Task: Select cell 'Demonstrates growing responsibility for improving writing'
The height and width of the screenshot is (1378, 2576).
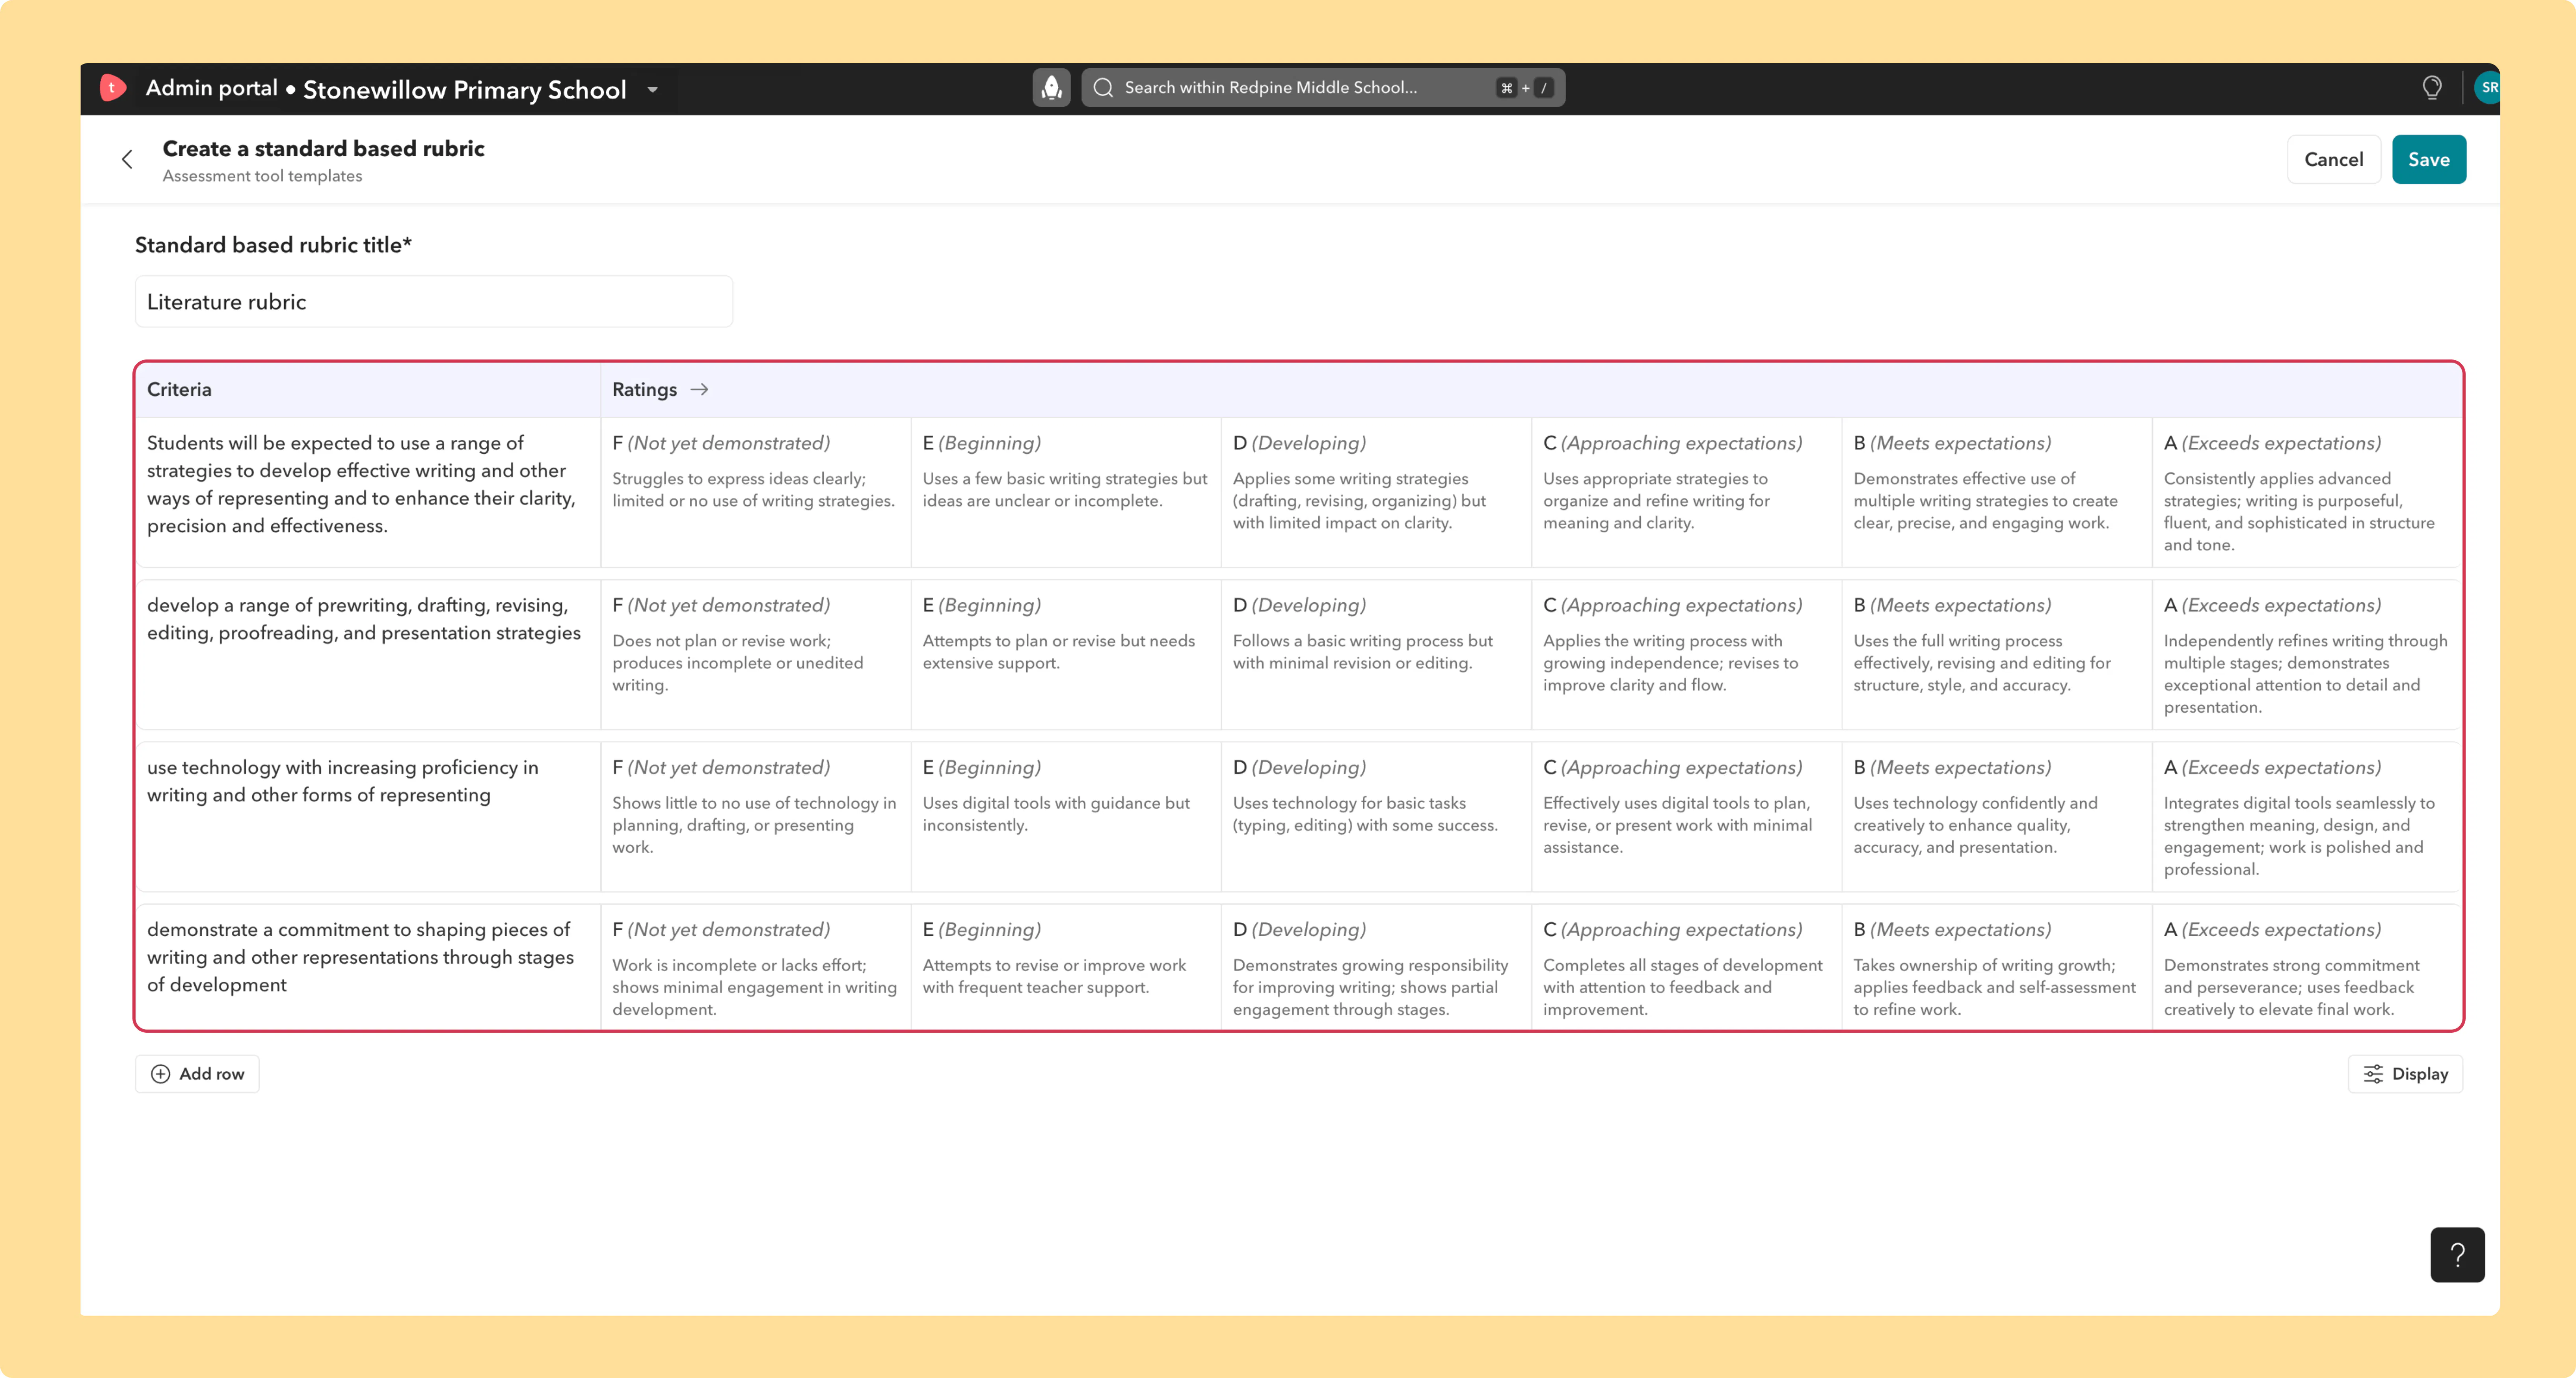Action: click(x=1376, y=966)
